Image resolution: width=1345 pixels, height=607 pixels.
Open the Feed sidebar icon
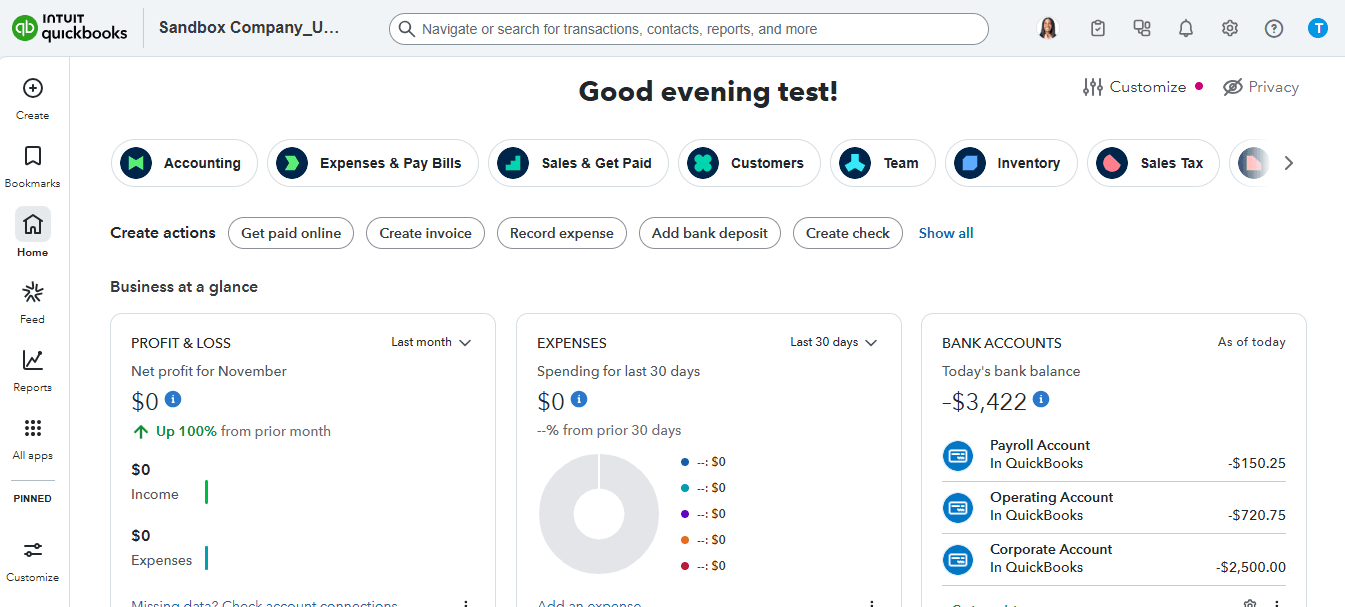coord(33,293)
